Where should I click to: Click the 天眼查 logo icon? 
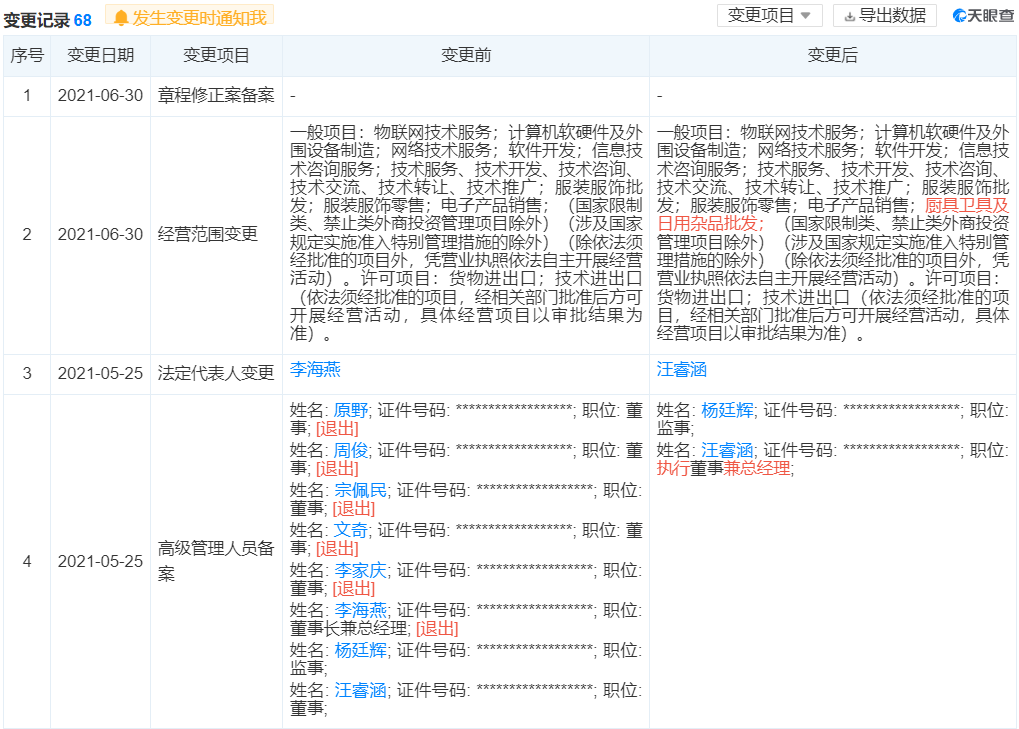click(960, 16)
